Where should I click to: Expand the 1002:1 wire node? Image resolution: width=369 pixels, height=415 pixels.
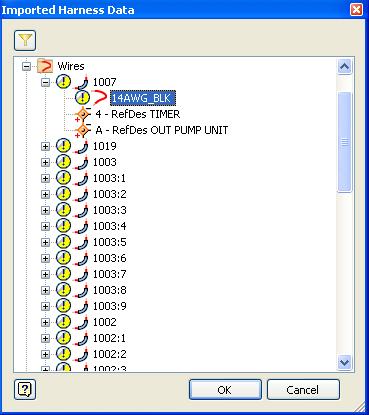pyautogui.click(x=45, y=338)
